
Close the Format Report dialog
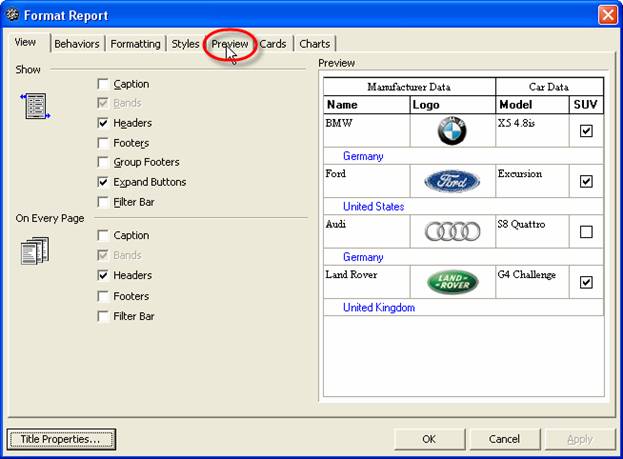click(x=607, y=15)
